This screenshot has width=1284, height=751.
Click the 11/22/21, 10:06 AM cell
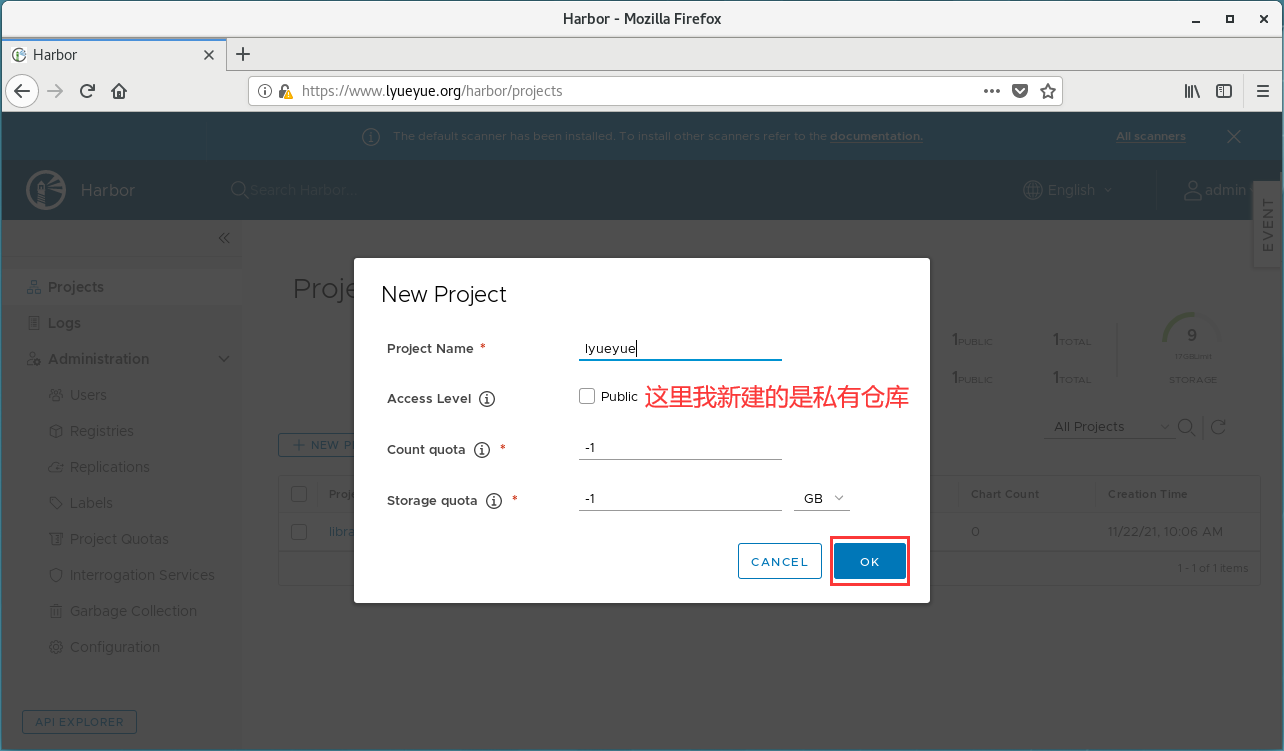point(1165,531)
